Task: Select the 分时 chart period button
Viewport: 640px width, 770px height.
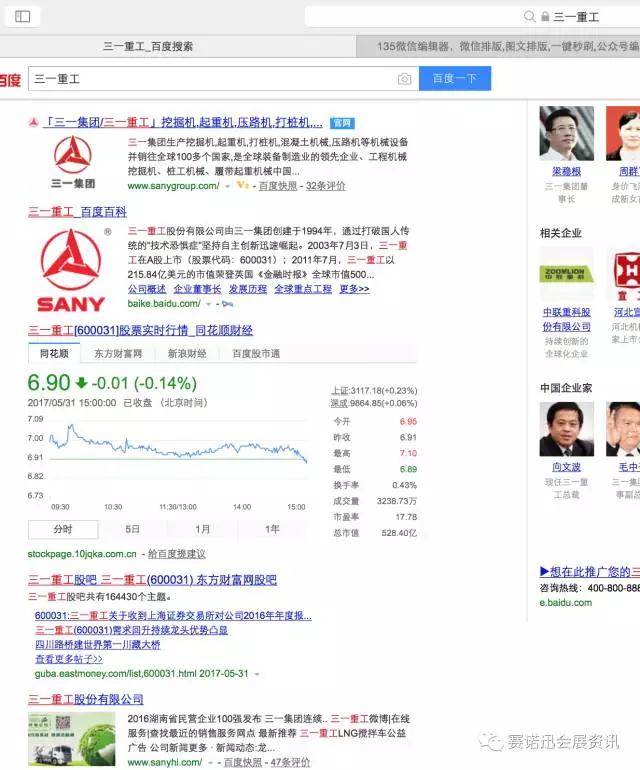Action: [63, 529]
